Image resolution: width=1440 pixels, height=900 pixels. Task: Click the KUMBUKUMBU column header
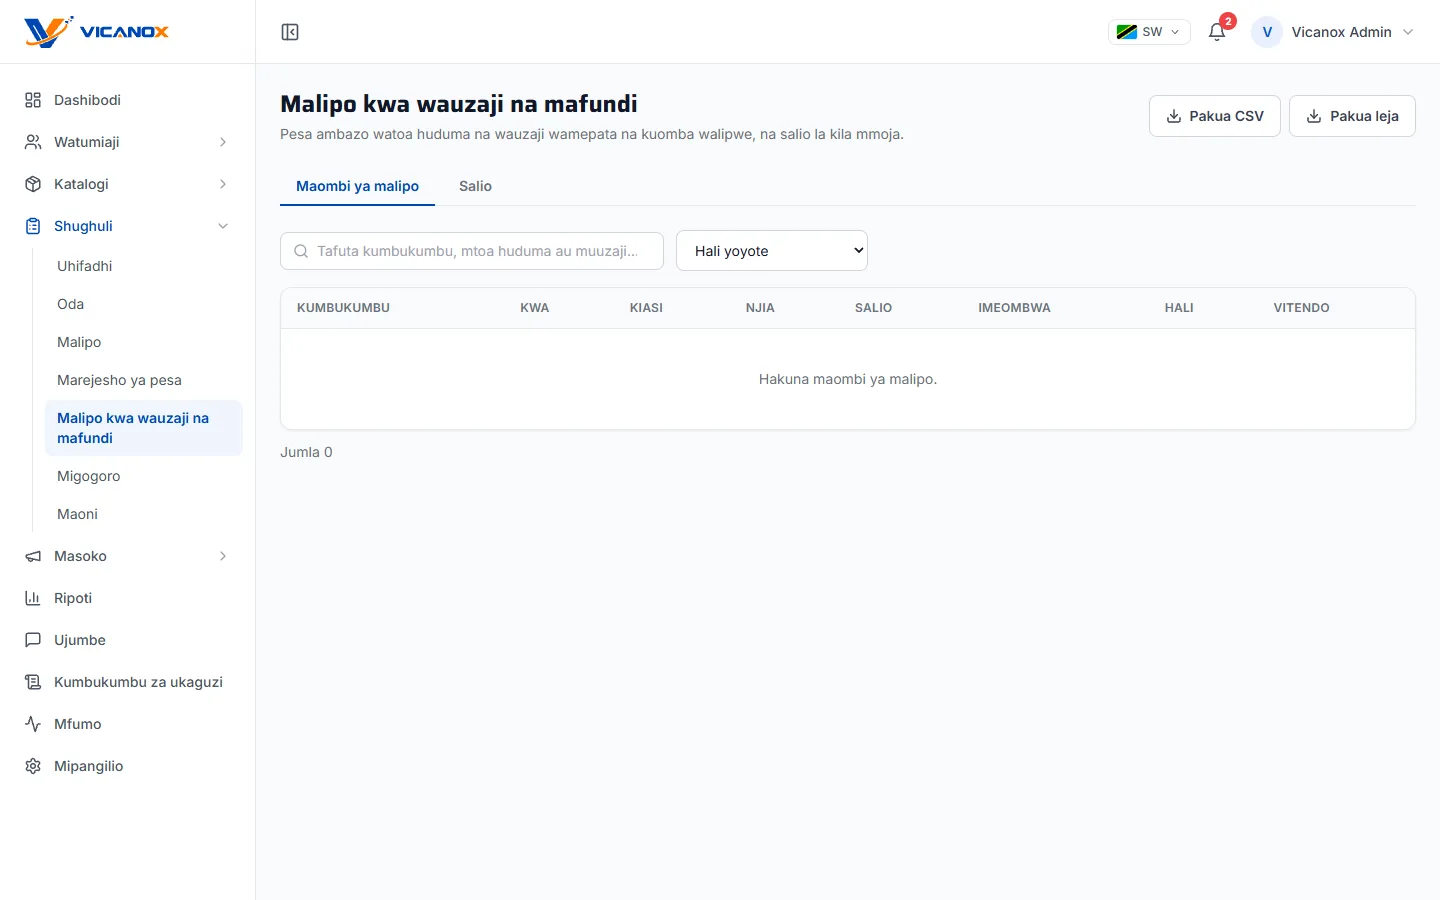tap(343, 308)
